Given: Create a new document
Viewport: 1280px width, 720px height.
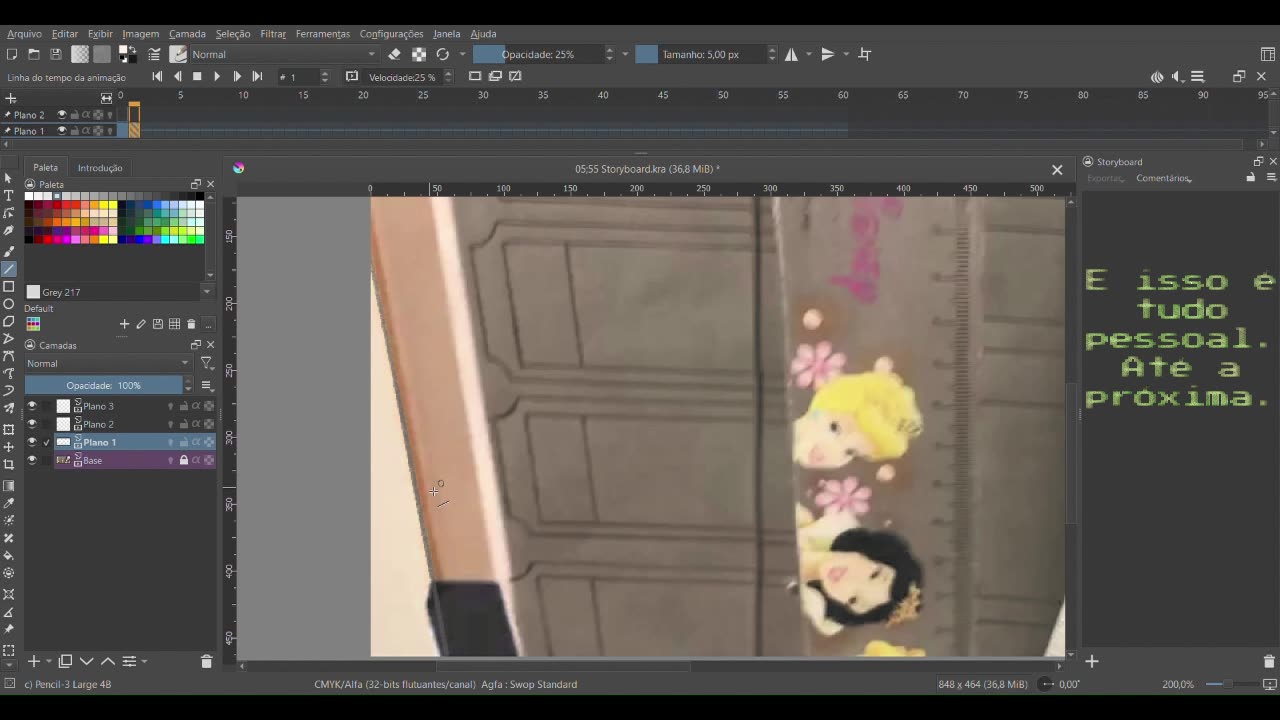Looking at the screenshot, I should point(12,54).
